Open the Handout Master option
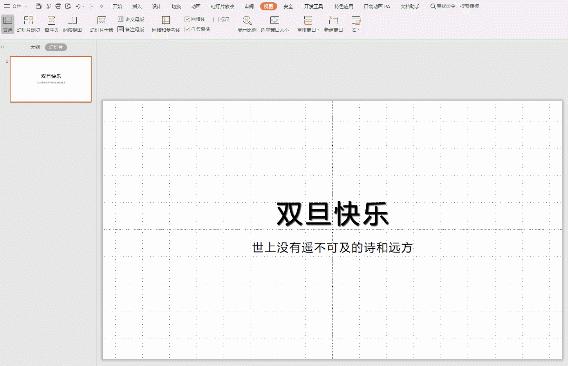This screenshot has height=366, width=568. tap(131, 19)
